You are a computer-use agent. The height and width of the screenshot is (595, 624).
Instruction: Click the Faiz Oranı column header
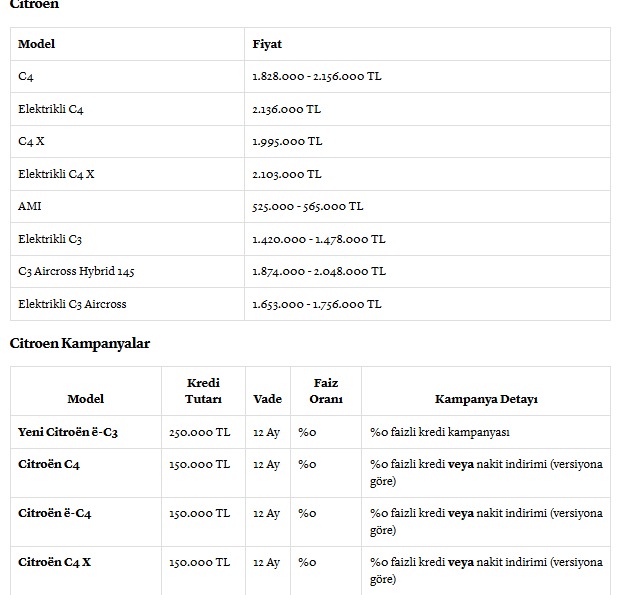(x=325, y=391)
